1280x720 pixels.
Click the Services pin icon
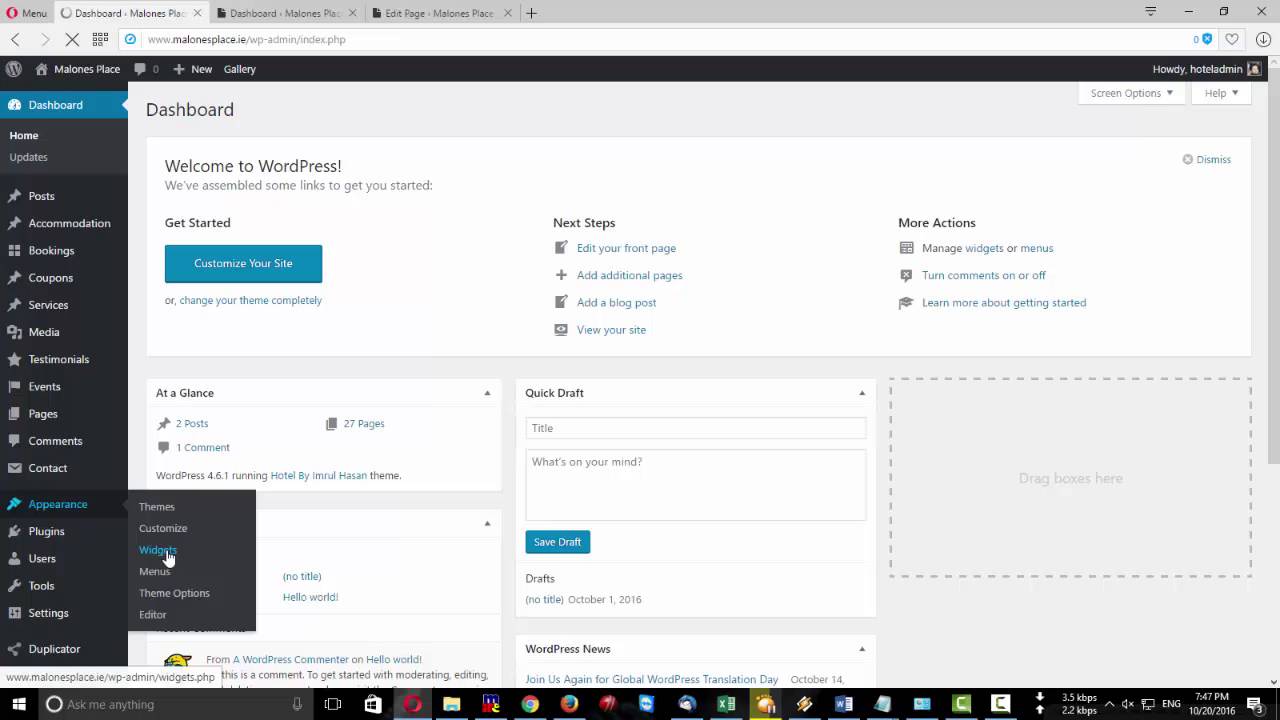tap(14, 305)
